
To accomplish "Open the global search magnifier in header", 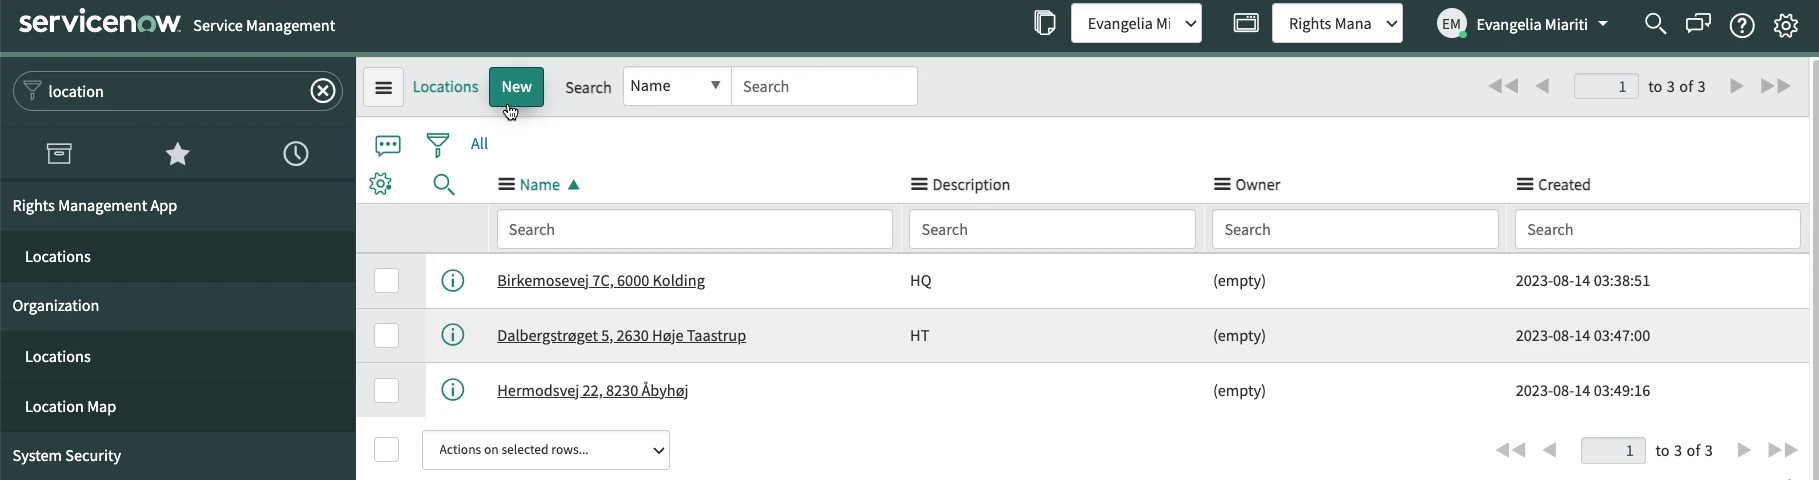I will point(1655,24).
